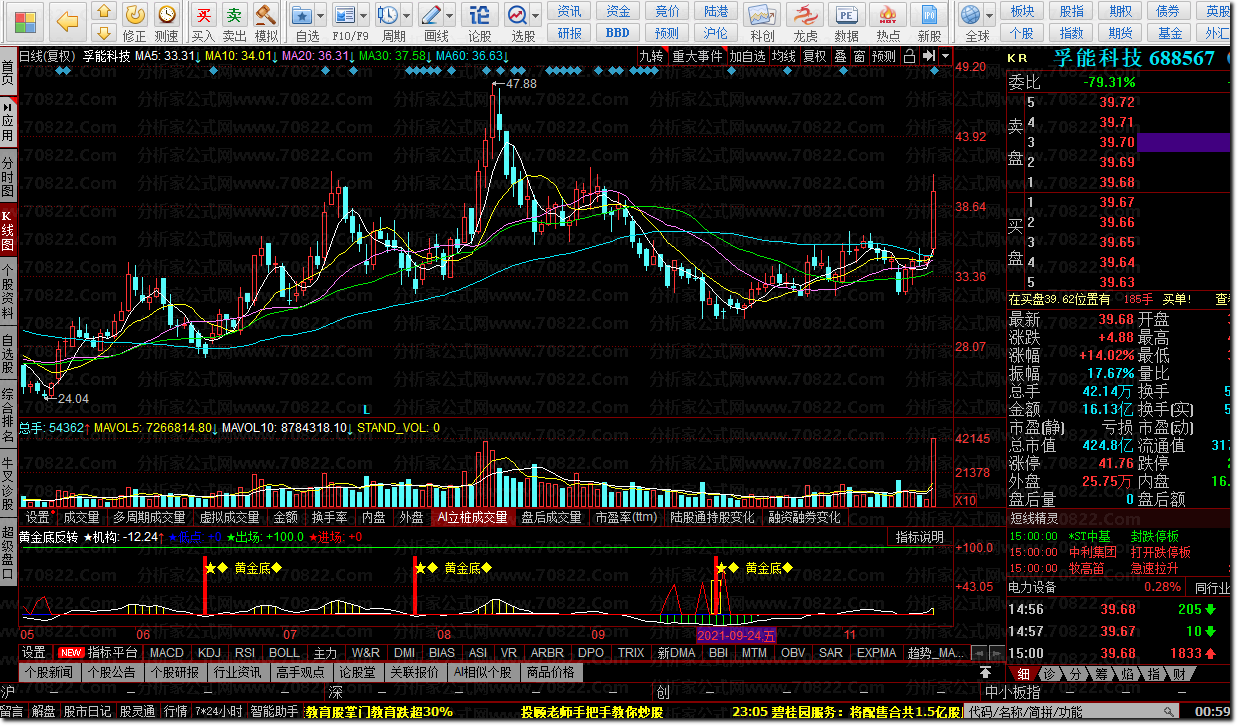Screen dimensions: 1239x726
Task: Click the 指标说明 indicator description button
Action: (920, 537)
